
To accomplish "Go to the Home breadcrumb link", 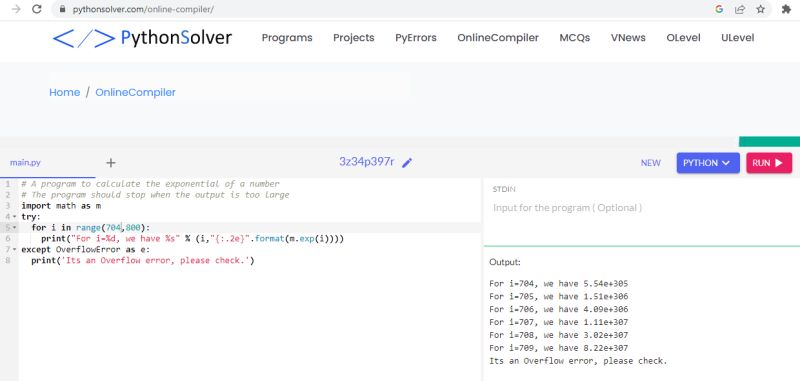I will tap(64, 92).
